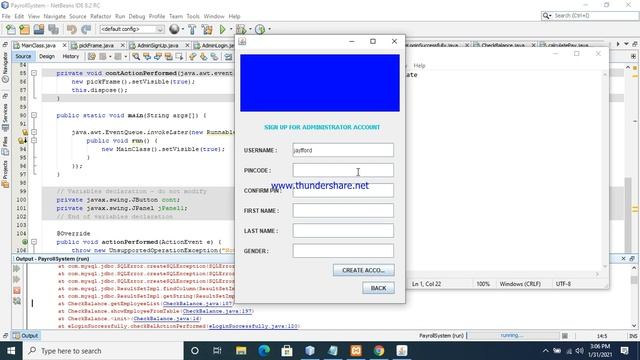The image size is (640, 360).
Task: Open the Services side panel
Action: (5, 117)
